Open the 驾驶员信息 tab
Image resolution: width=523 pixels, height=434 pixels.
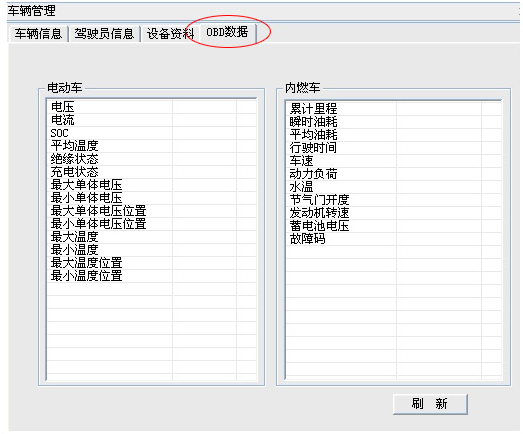pos(104,34)
